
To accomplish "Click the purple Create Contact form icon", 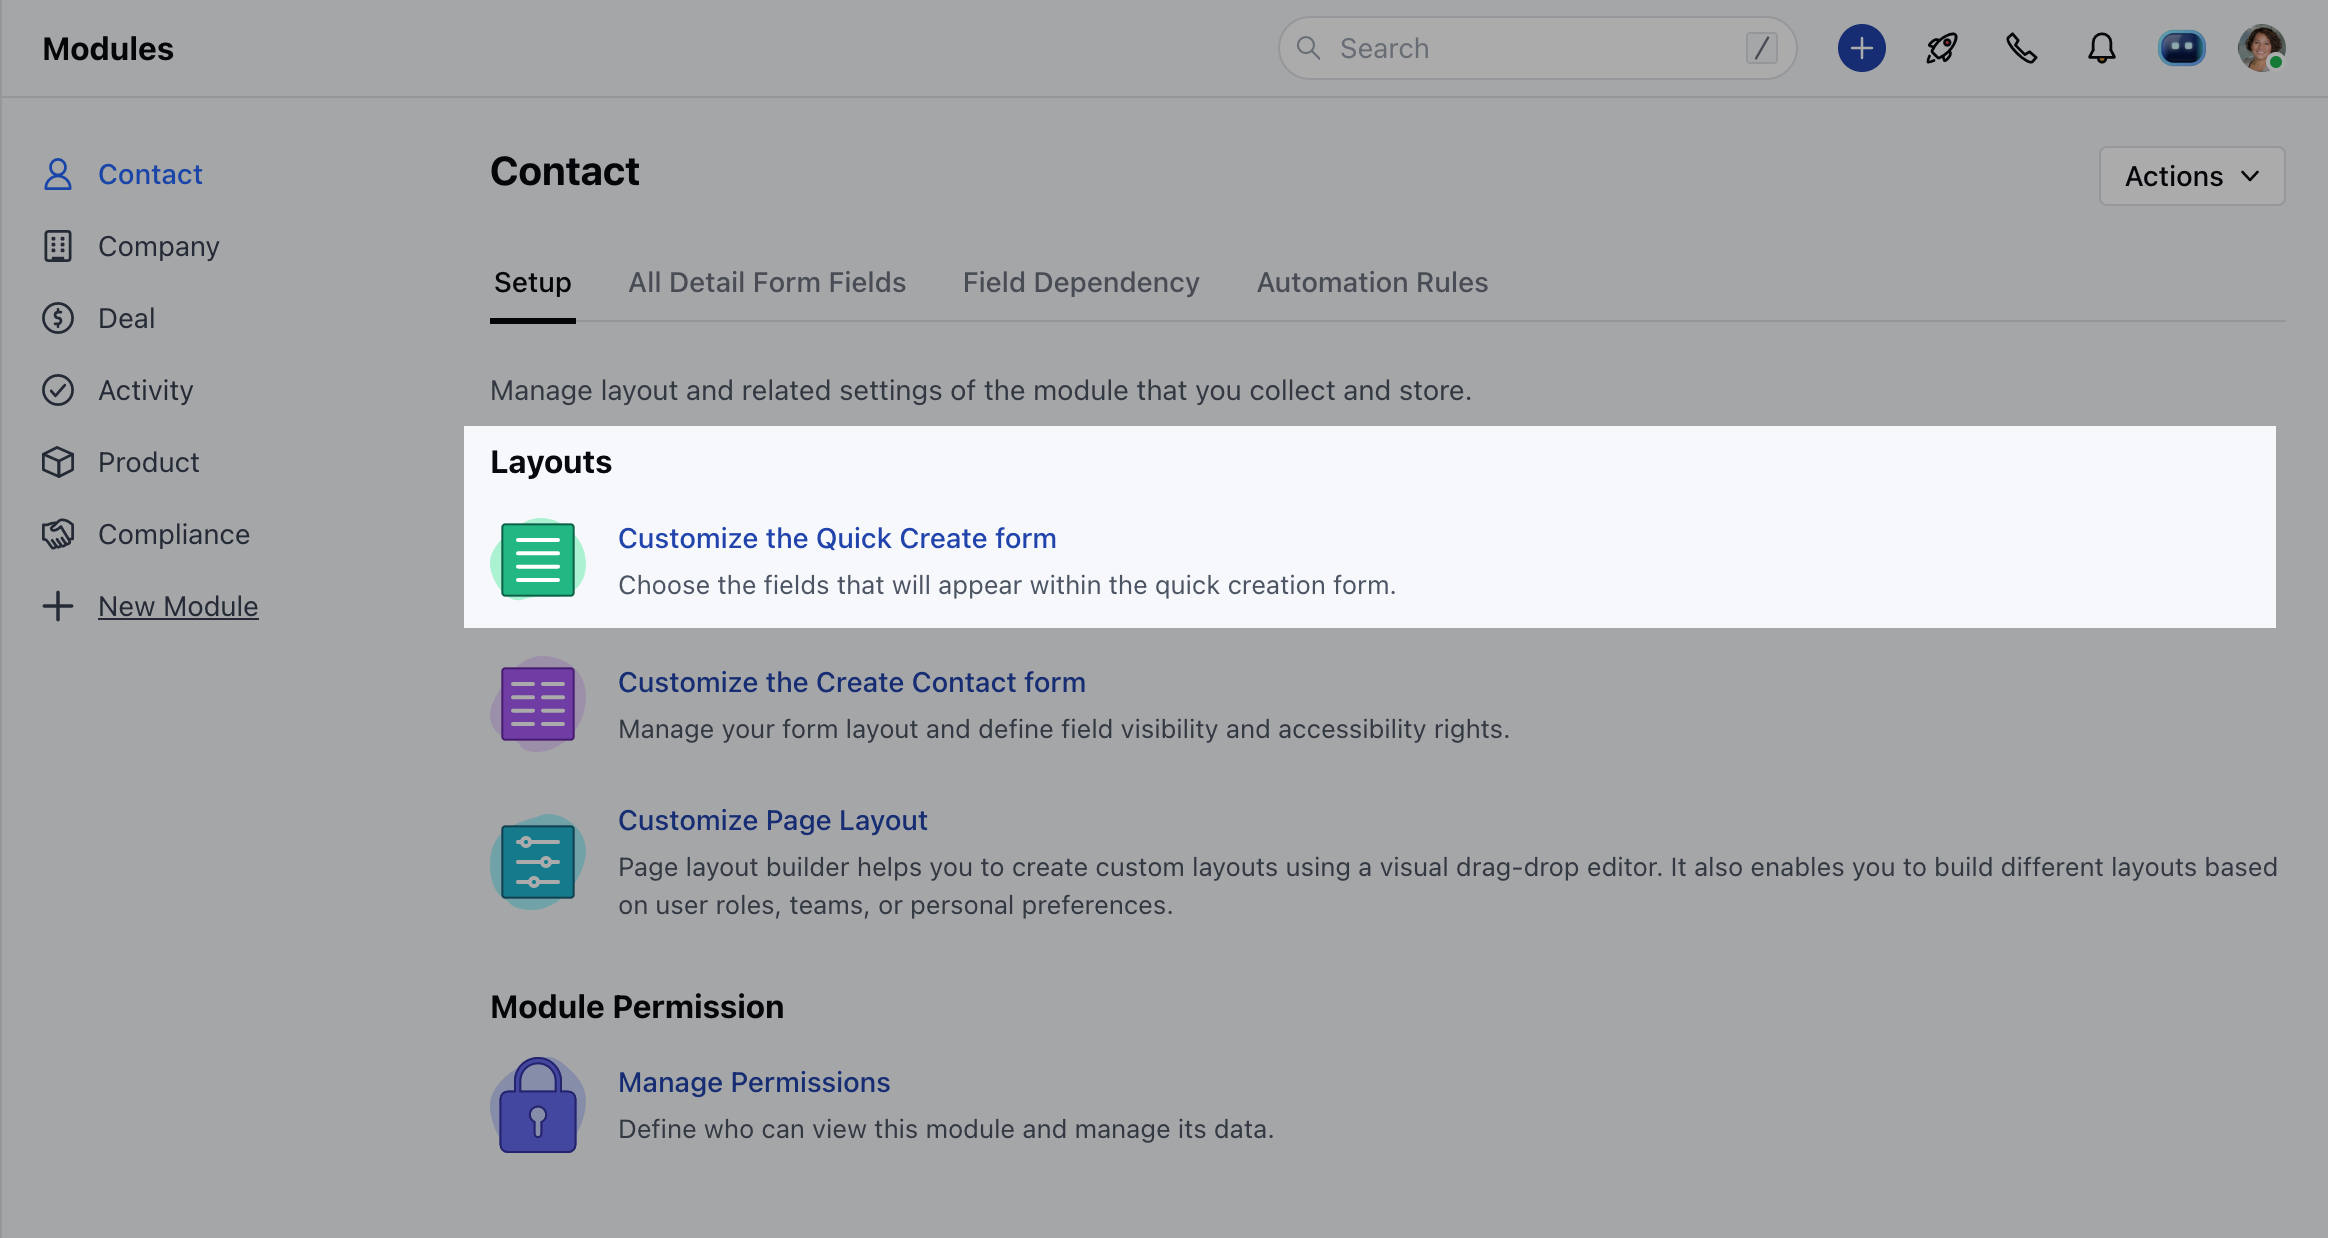I will click(x=538, y=704).
